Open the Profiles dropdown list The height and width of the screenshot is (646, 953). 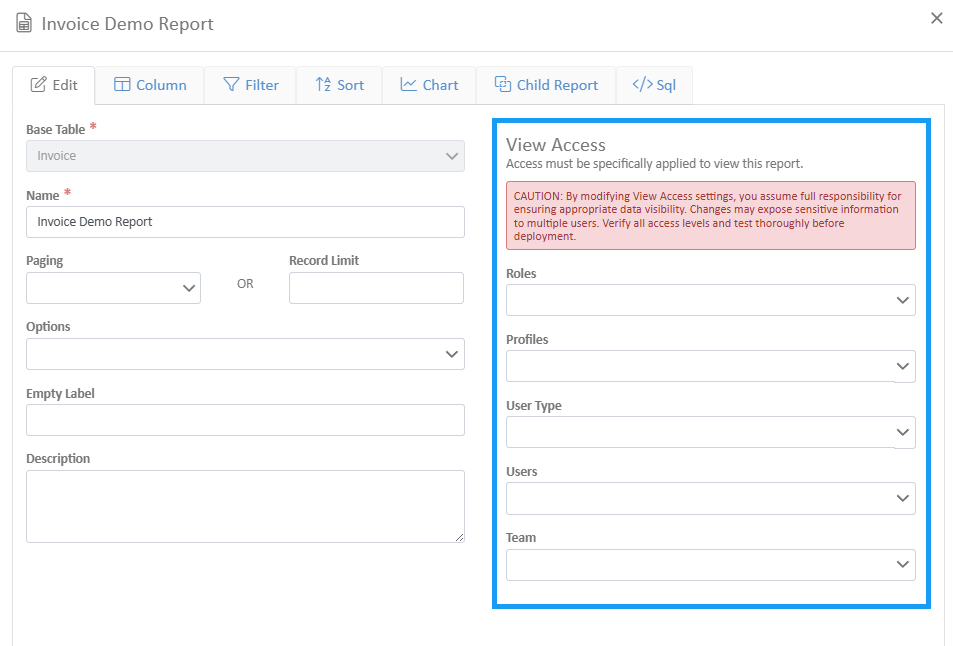[710, 366]
